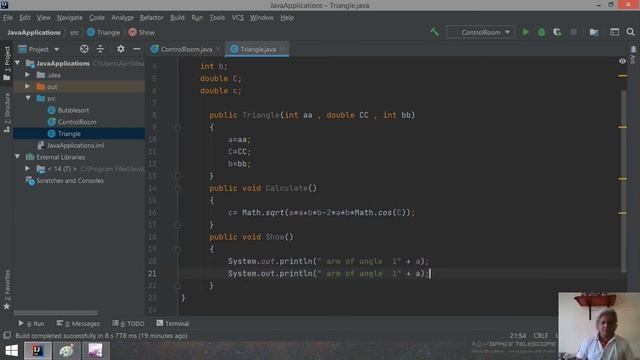Open Search Everywhere magnifier icon
Viewport: 640px width, 360px height.
(x=631, y=32)
